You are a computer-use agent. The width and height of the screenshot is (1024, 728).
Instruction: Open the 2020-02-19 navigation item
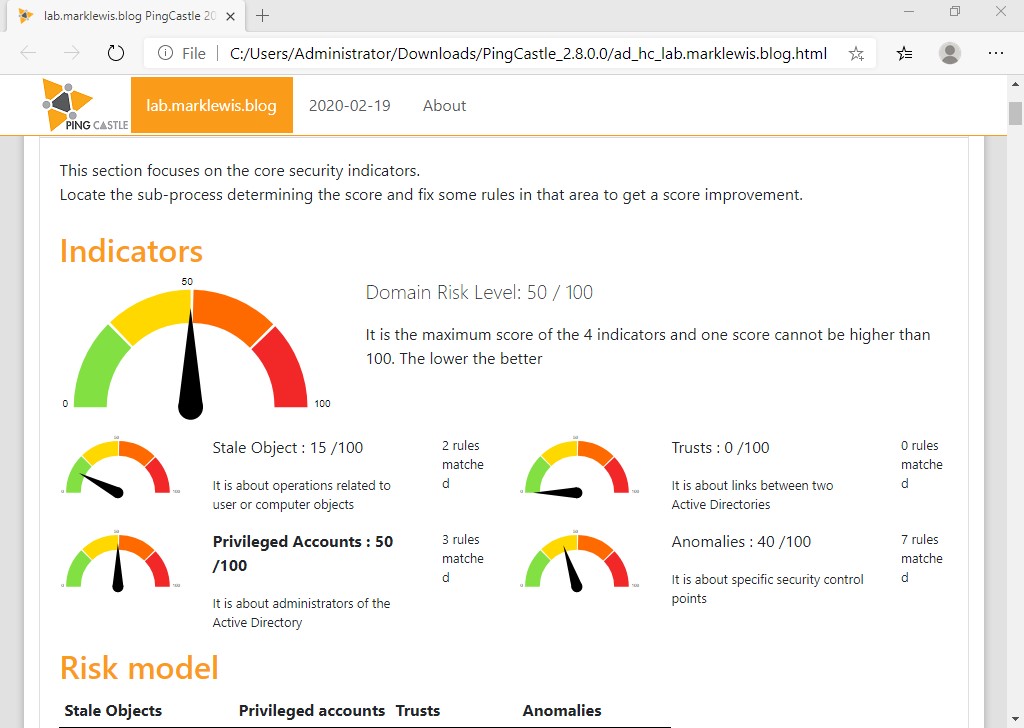349,106
